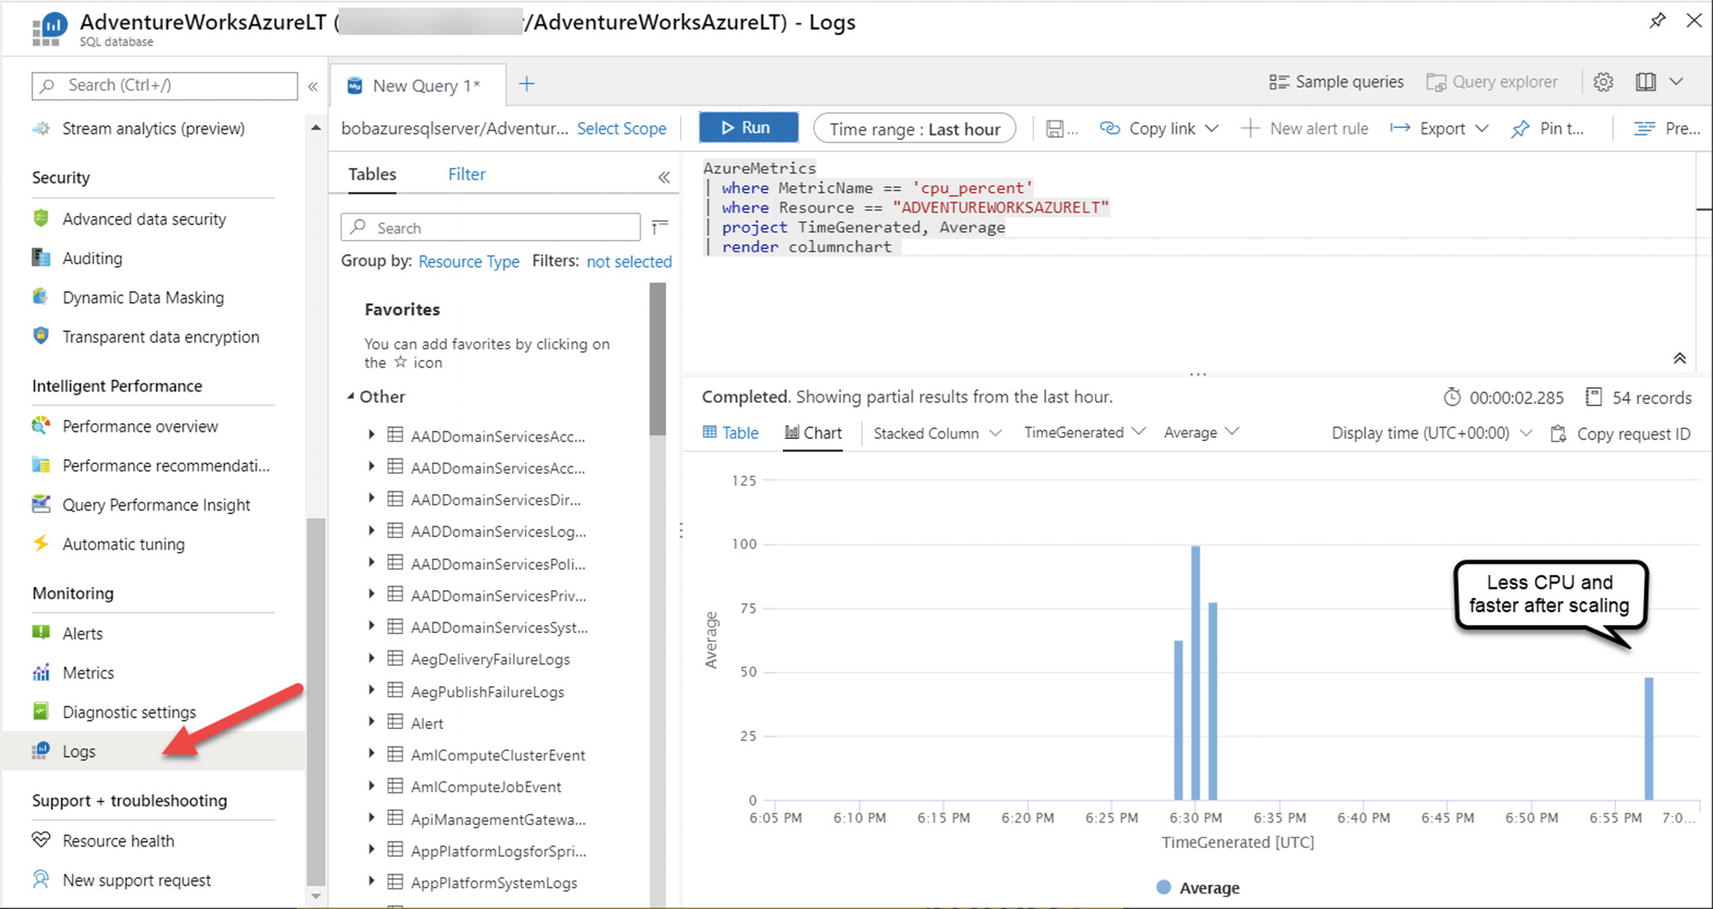This screenshot has width=1713, height=909.
Task: Run the query
Action: (748, 128)
